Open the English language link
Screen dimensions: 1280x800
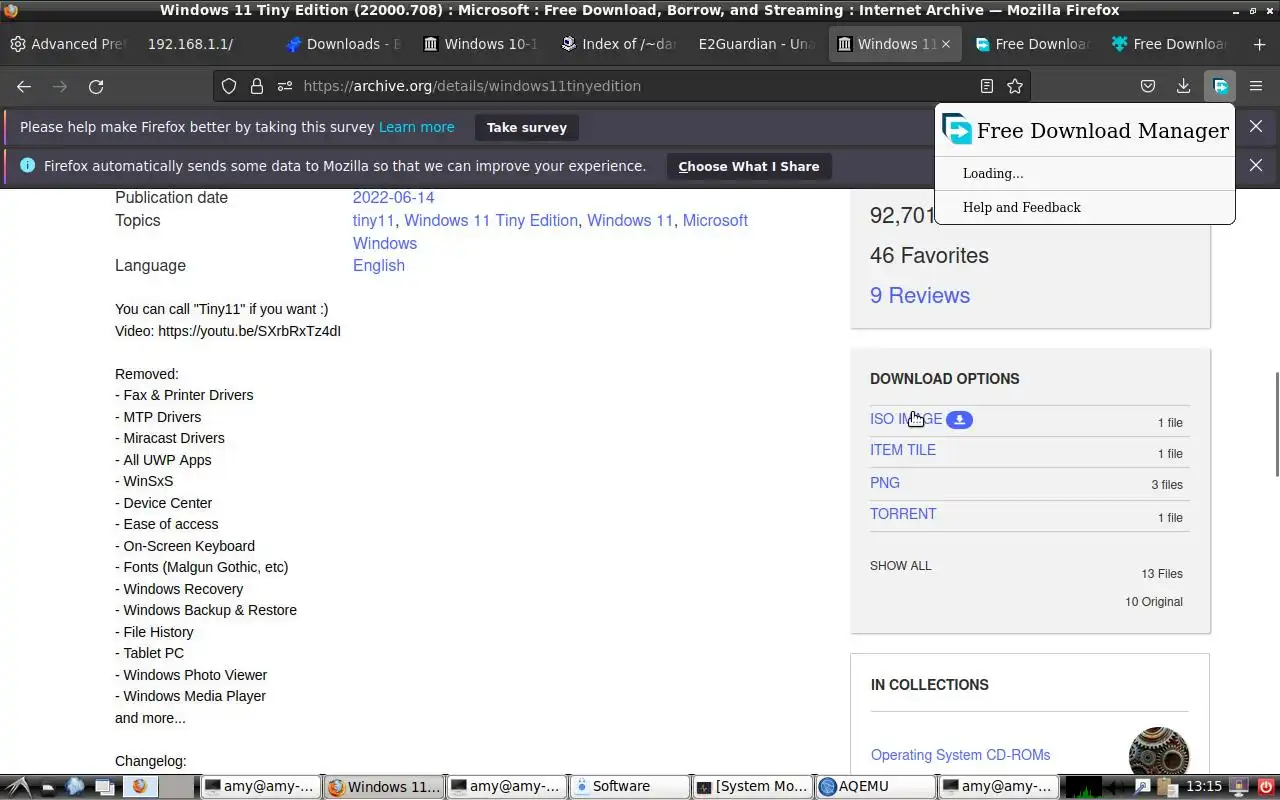pyautogui.click(x=379, y=265)
